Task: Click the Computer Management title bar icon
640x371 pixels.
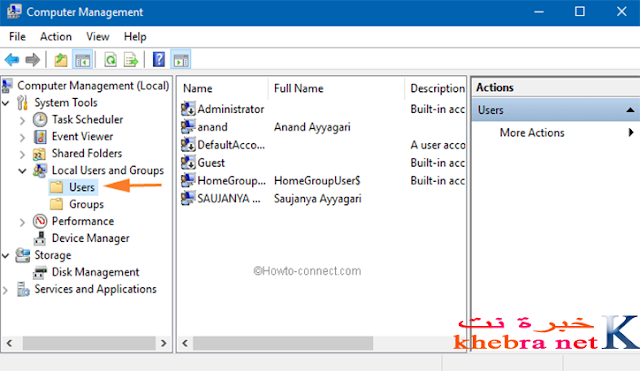Action: (14, 11)
